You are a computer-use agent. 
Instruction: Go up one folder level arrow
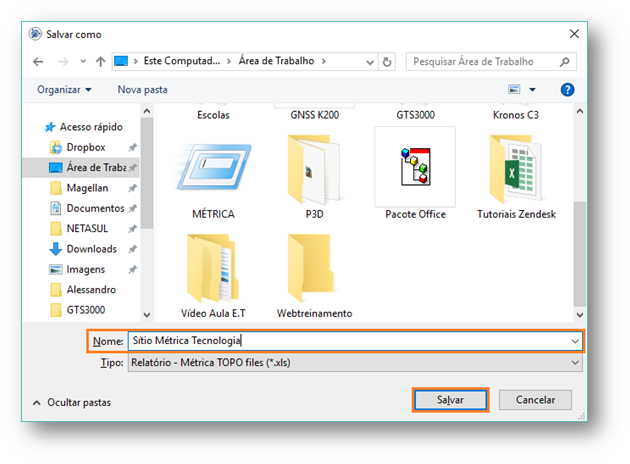click(x=100, y=61)
